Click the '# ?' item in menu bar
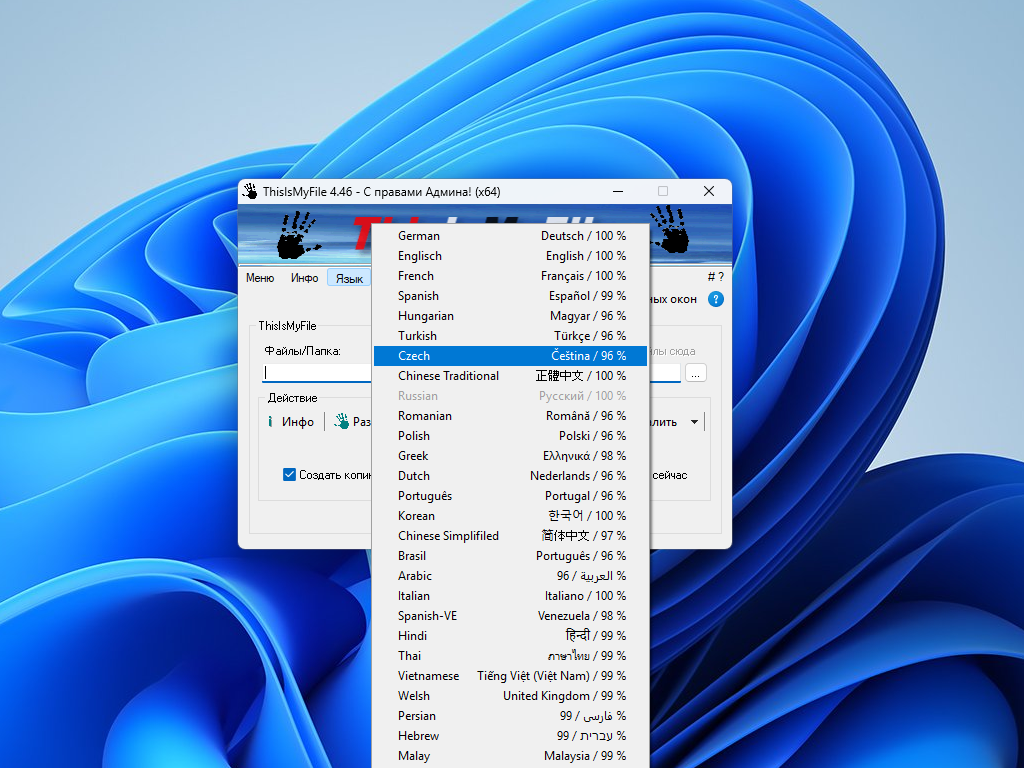Screen dimensions: 1024x768 (x=715, y=277)
